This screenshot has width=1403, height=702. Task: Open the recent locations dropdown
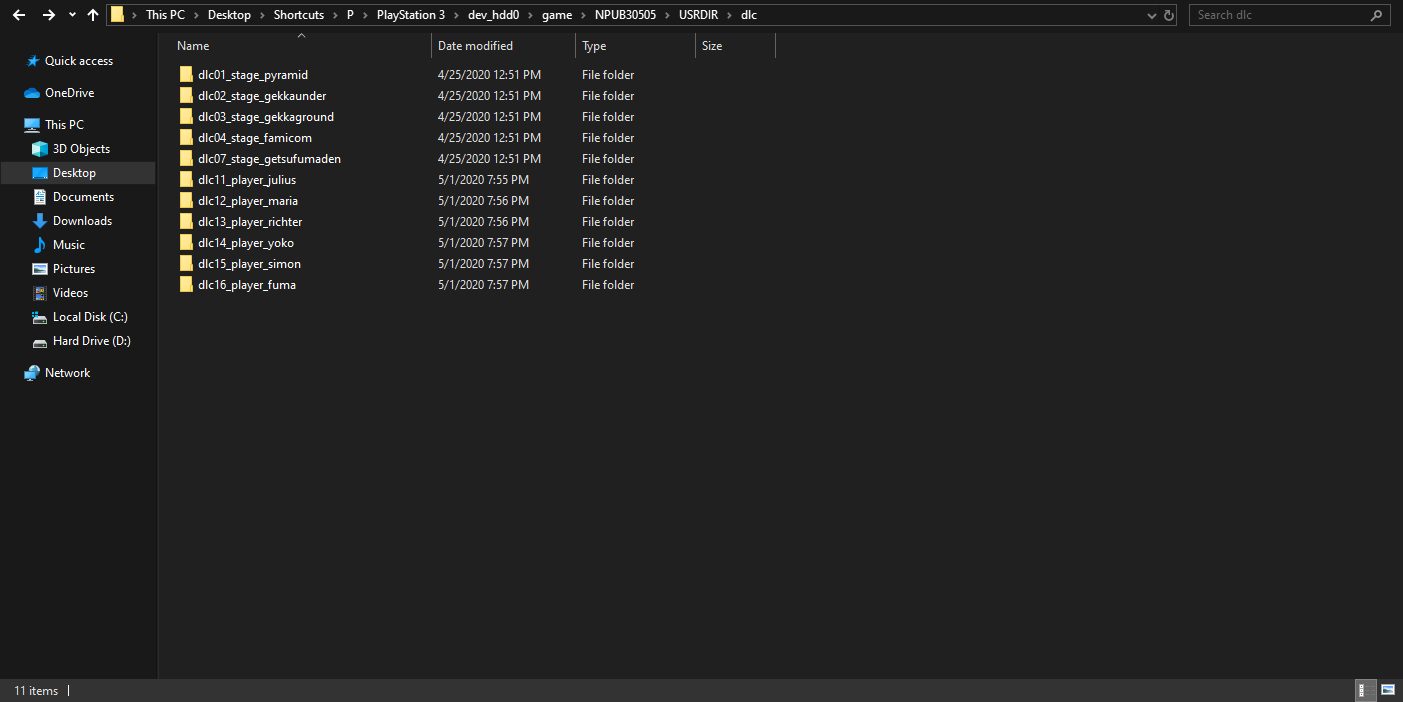point(72,15)
